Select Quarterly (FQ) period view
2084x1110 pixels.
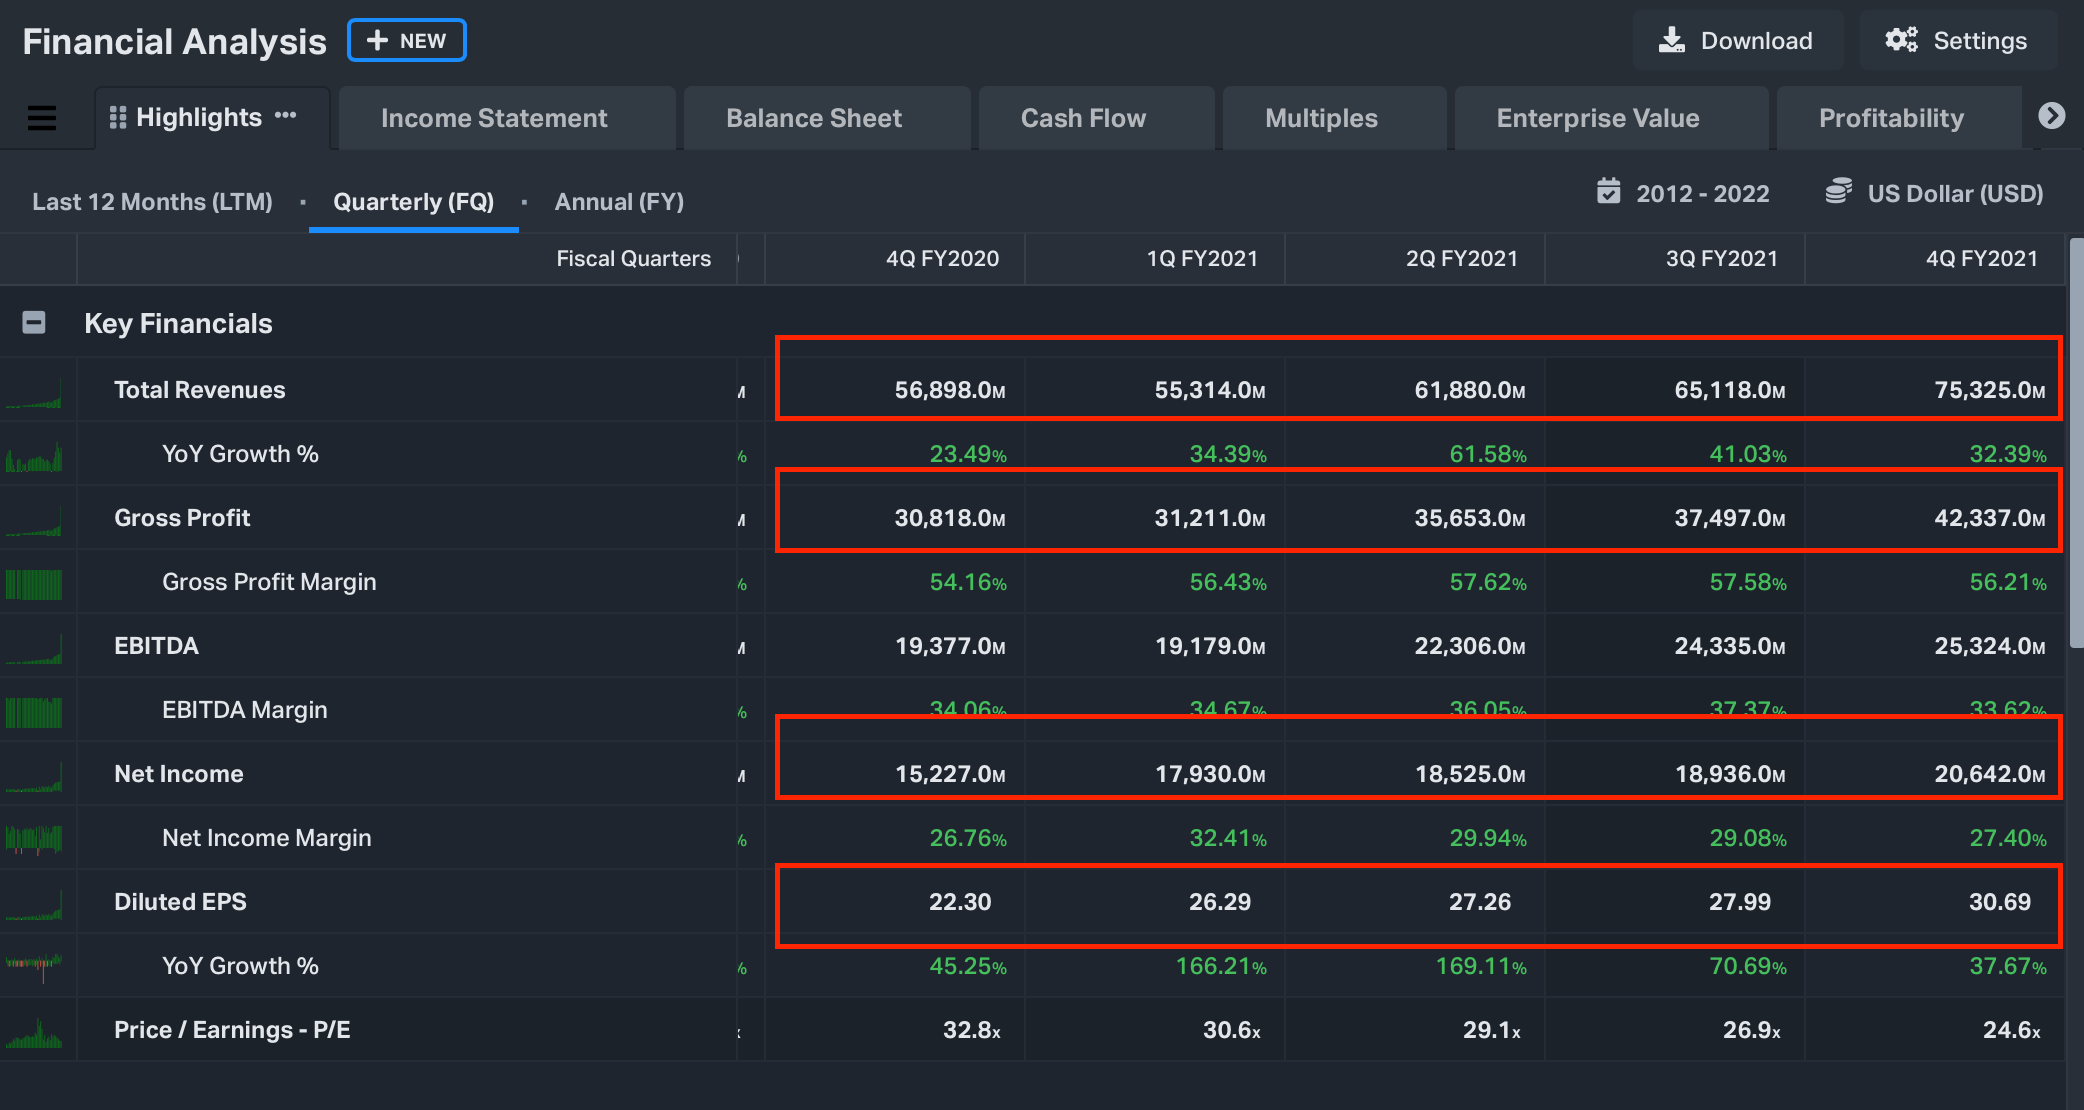pos(413,202)
